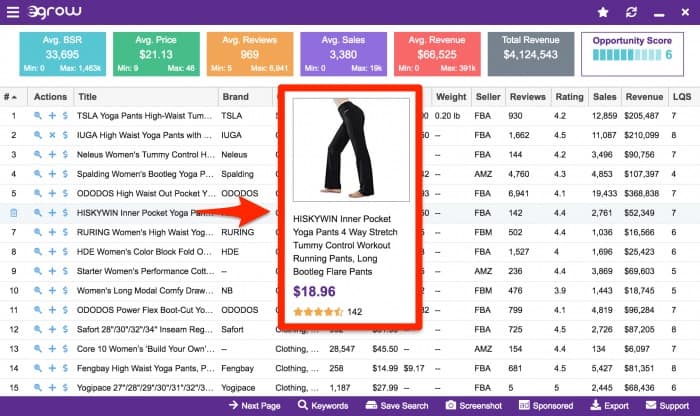The image size is (700, 416).
Task: Click plus icon in HISKYWIN row
Action: pyautogui.click(x=52, y=213)
